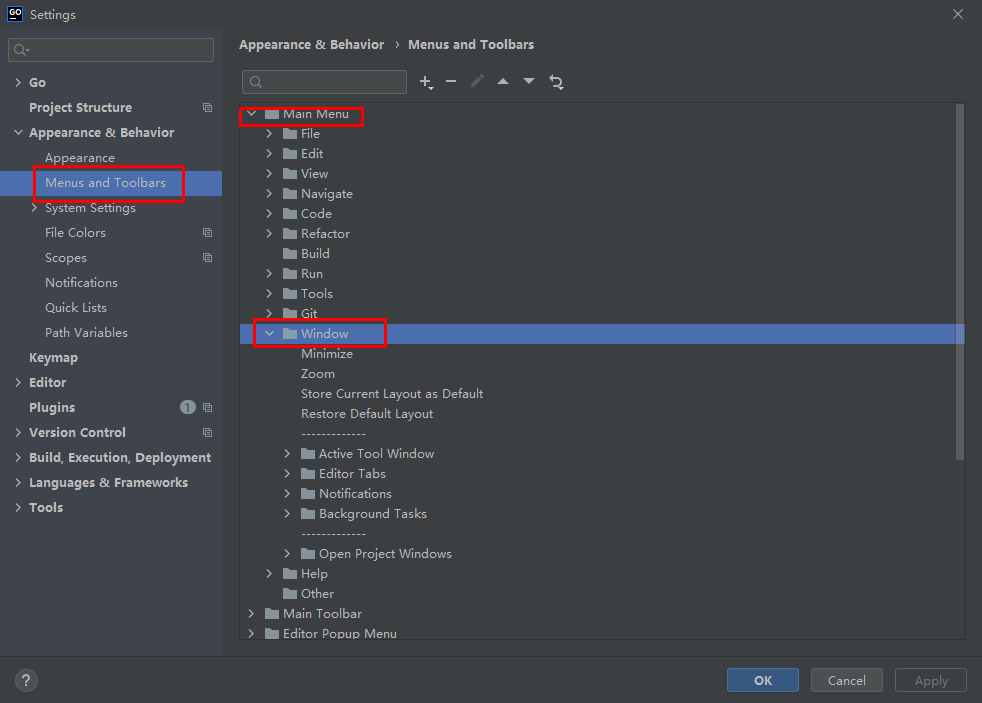Select the Zoom action in Window menu

coord(318,374)
